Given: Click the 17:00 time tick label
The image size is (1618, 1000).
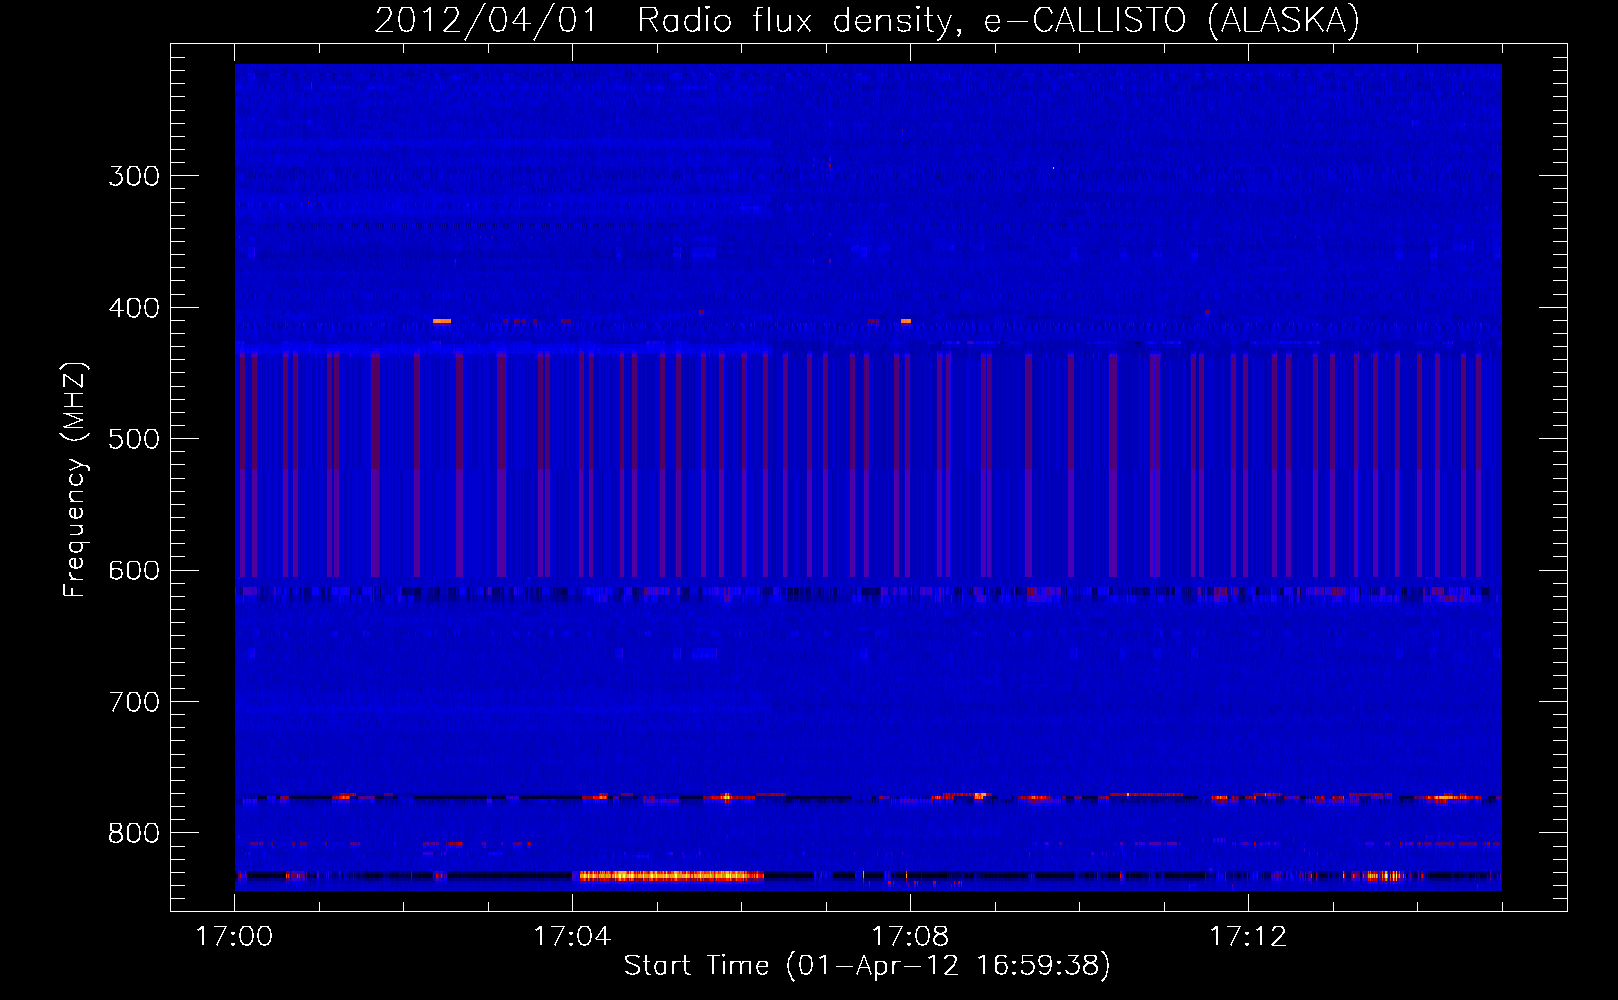Looking at the screenshot, I should click(234, 937).
